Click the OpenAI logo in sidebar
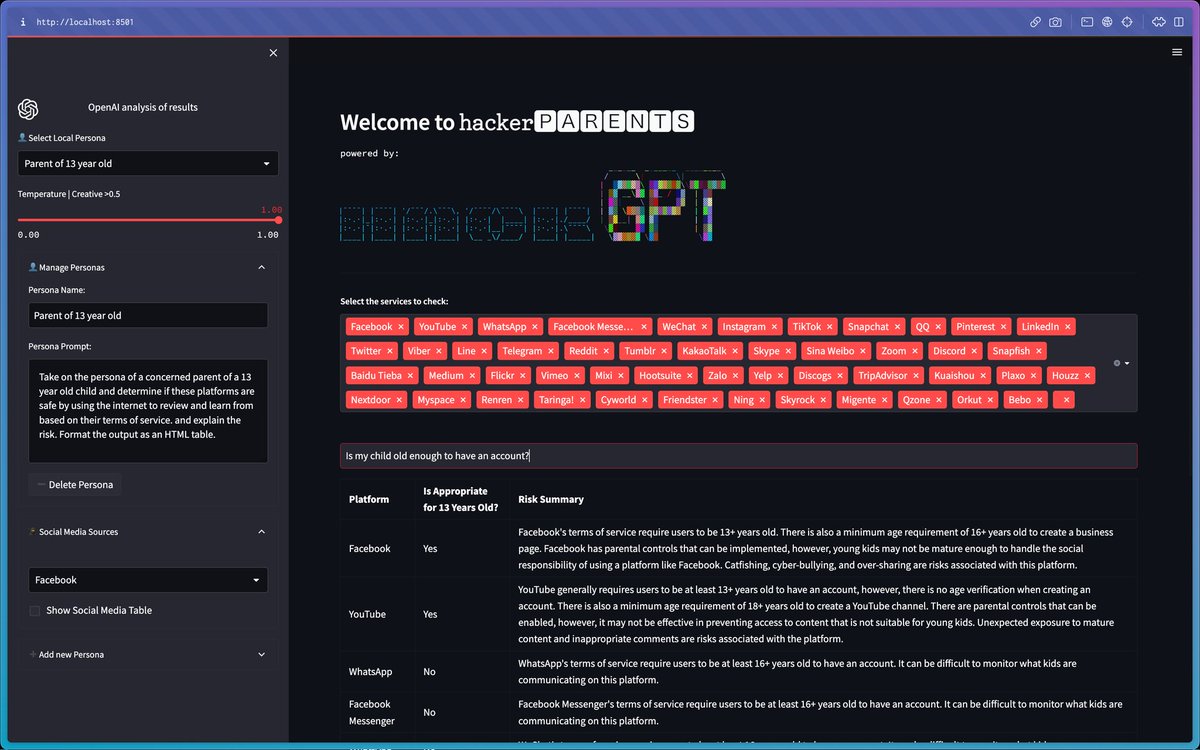This screenshot has width=1200, height=750. 28,109
